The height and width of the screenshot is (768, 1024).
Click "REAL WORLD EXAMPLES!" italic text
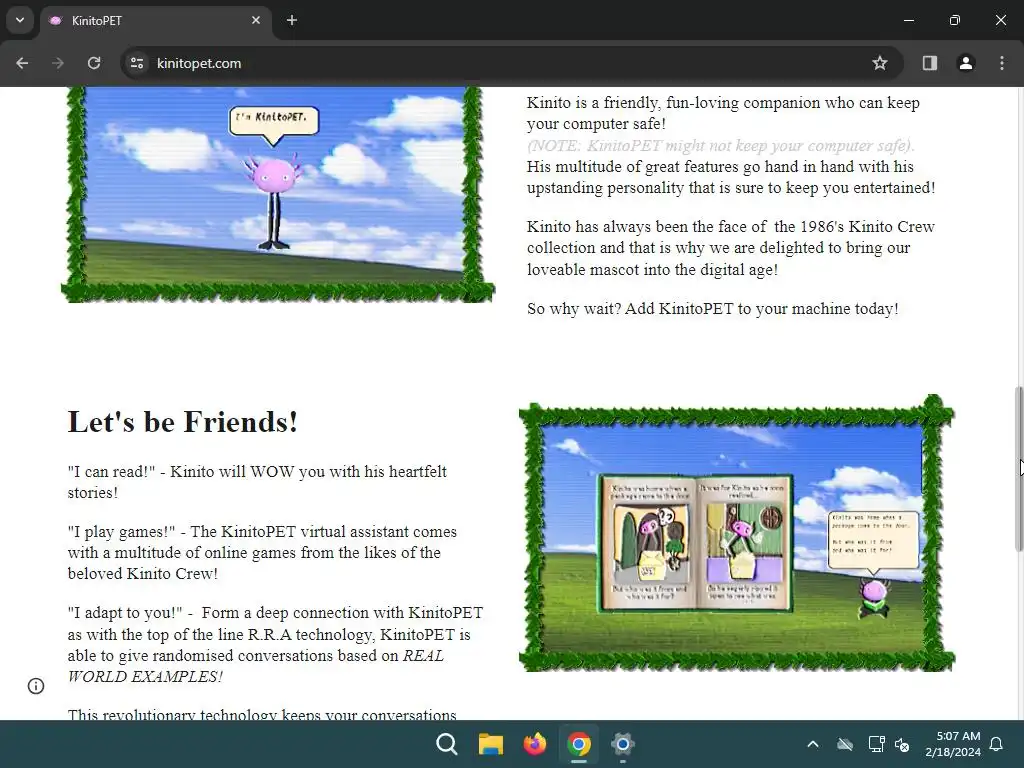(255, 666)
